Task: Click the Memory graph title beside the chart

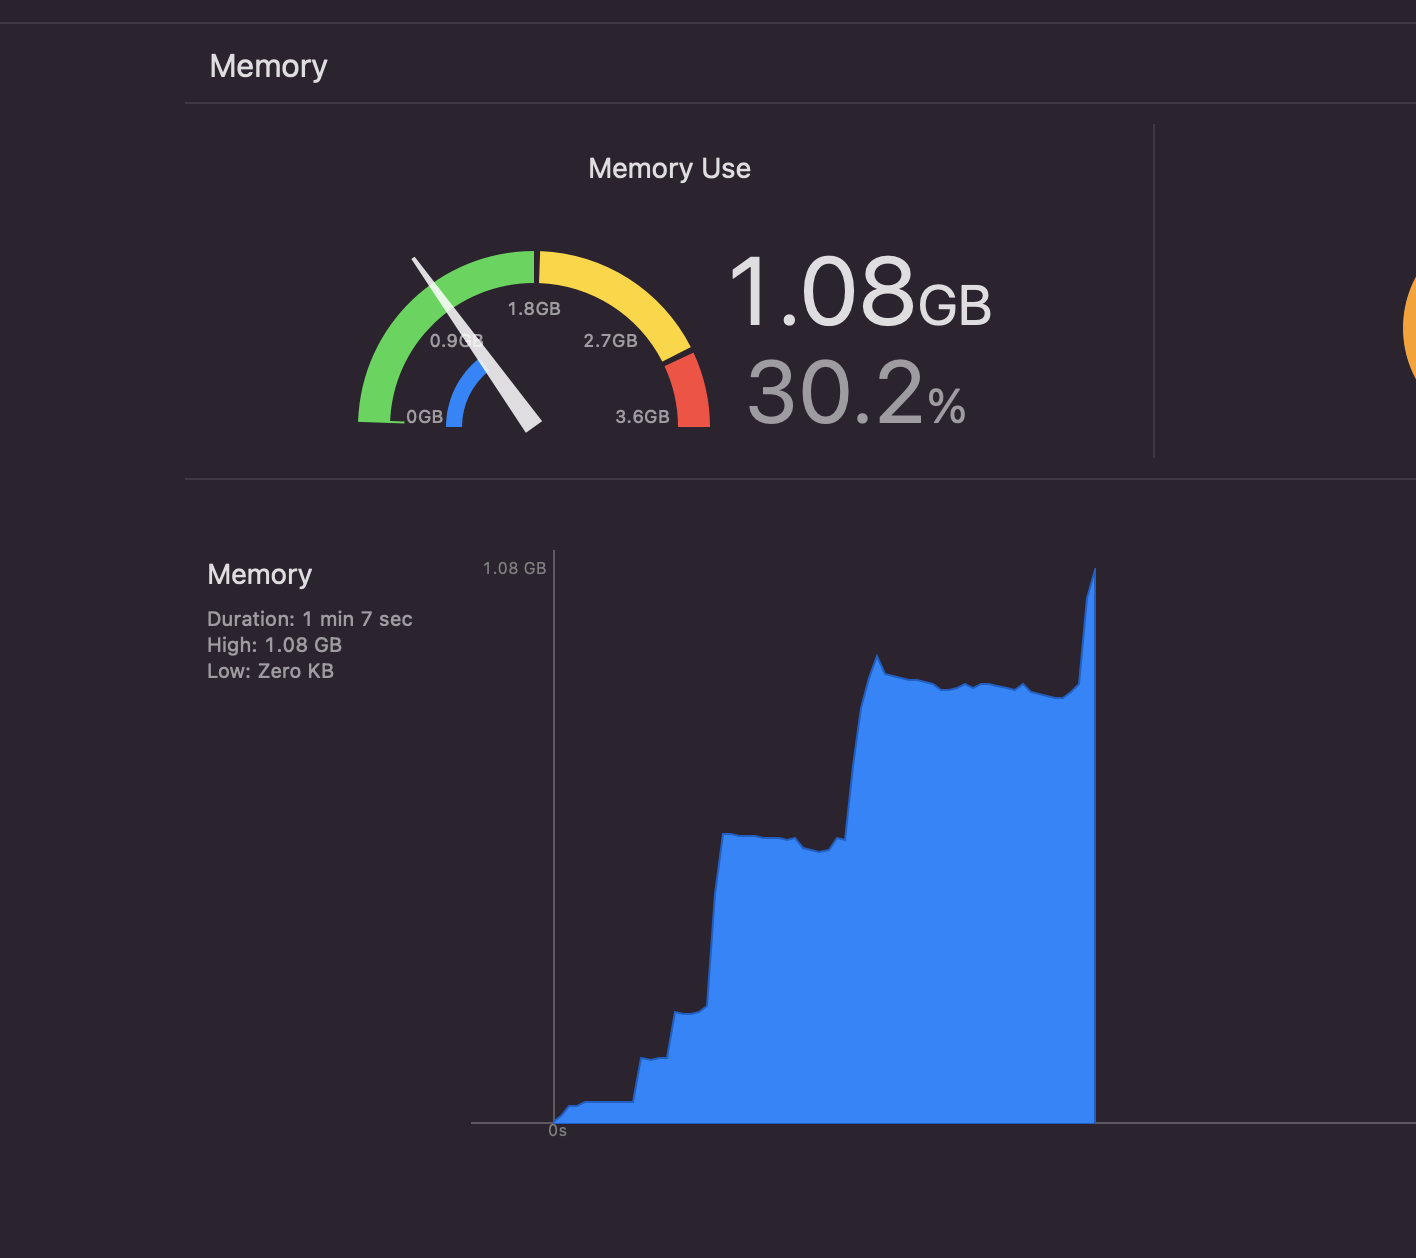Action: tap(259, 574)
